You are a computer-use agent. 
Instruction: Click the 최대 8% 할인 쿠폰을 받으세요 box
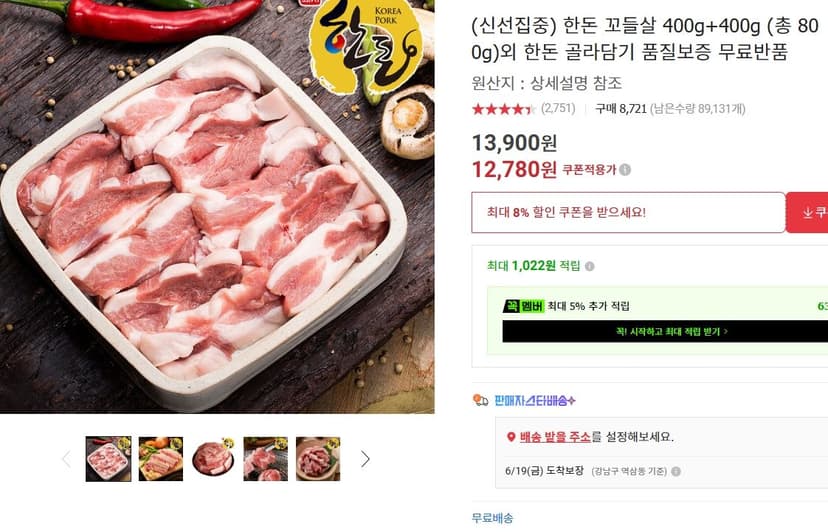click(x=628, y=212)
